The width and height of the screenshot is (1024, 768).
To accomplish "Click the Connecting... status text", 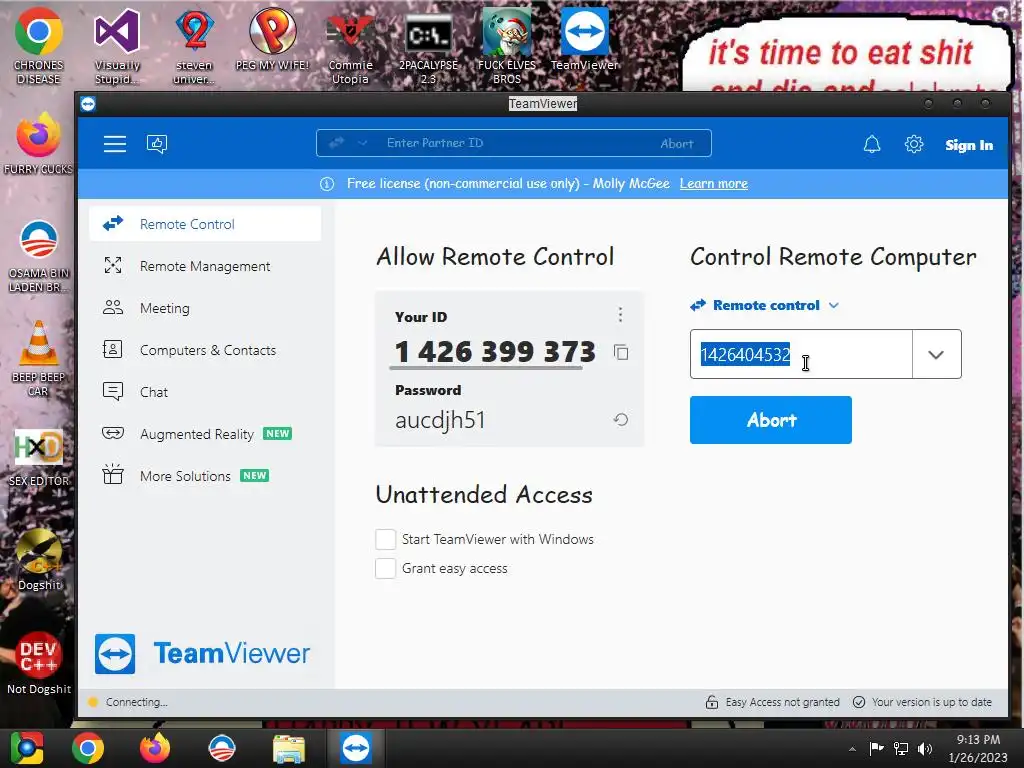I will (136, 702).
